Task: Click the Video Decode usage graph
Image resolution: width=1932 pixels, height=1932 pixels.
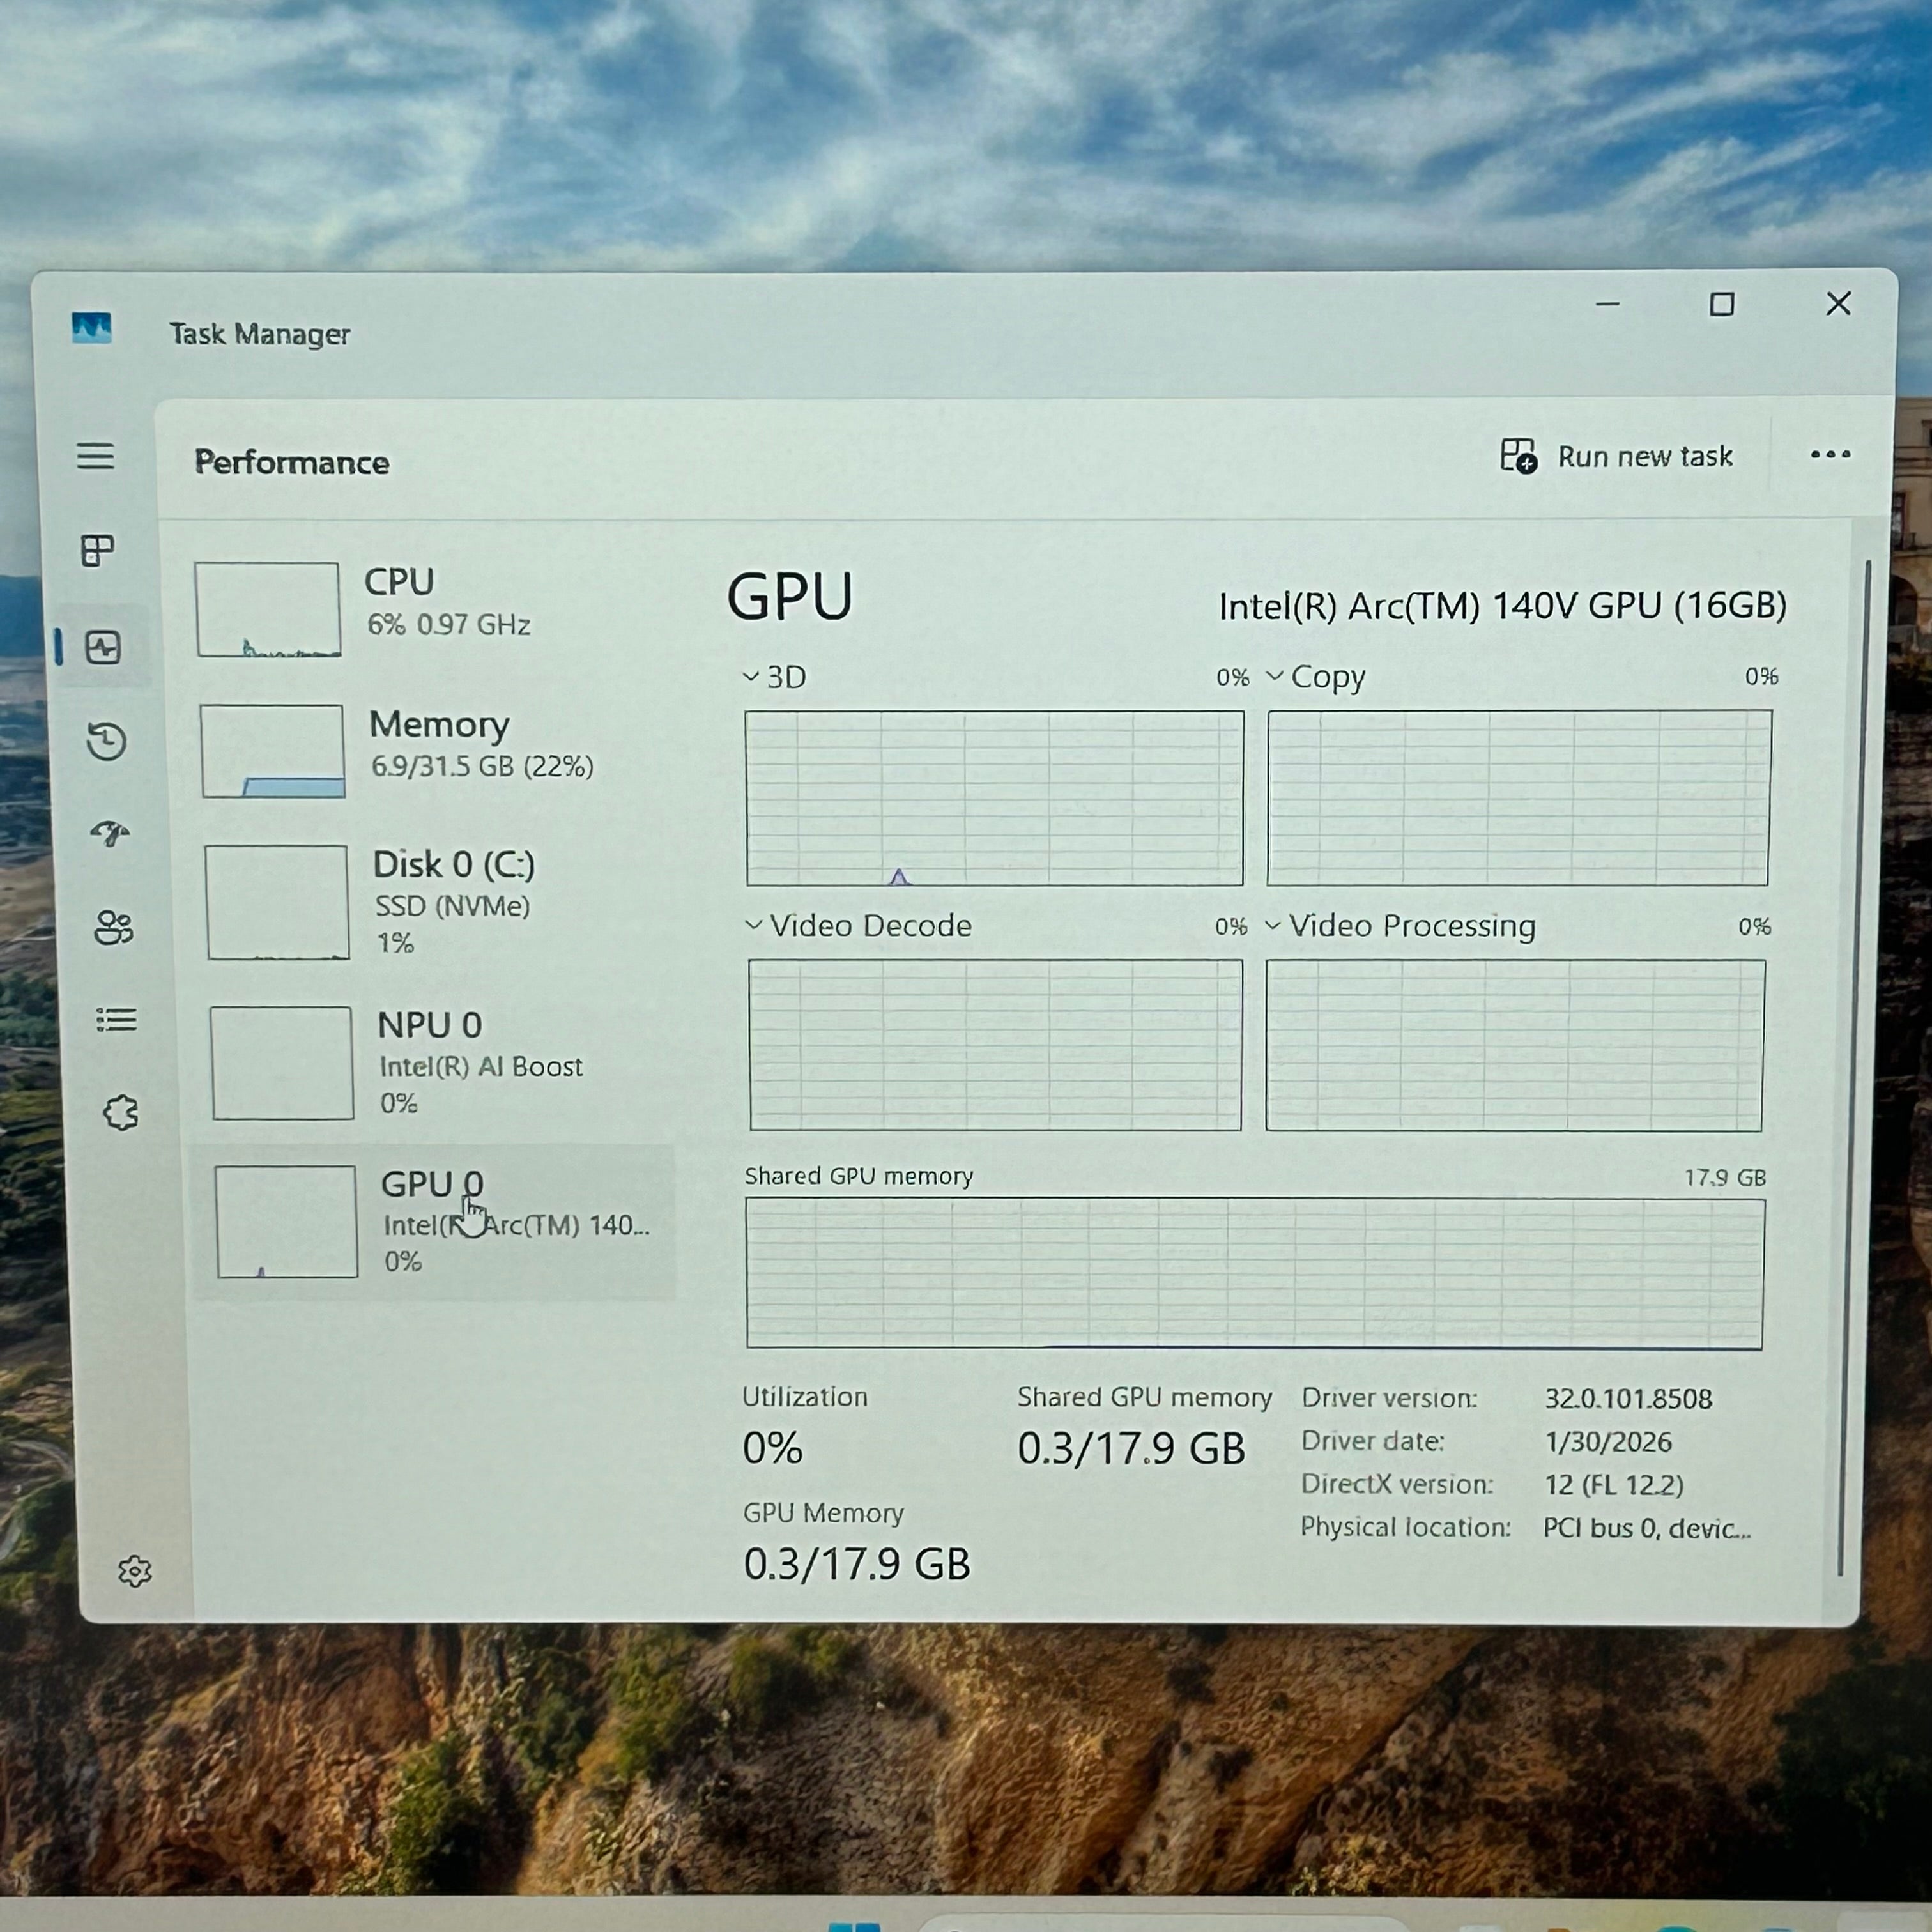Action: 995,1045
